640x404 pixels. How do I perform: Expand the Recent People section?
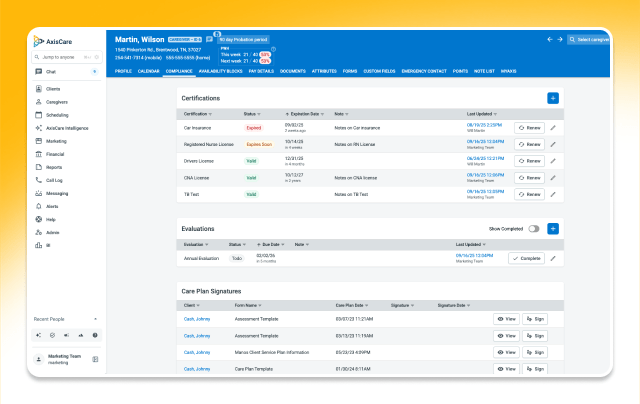96,318
